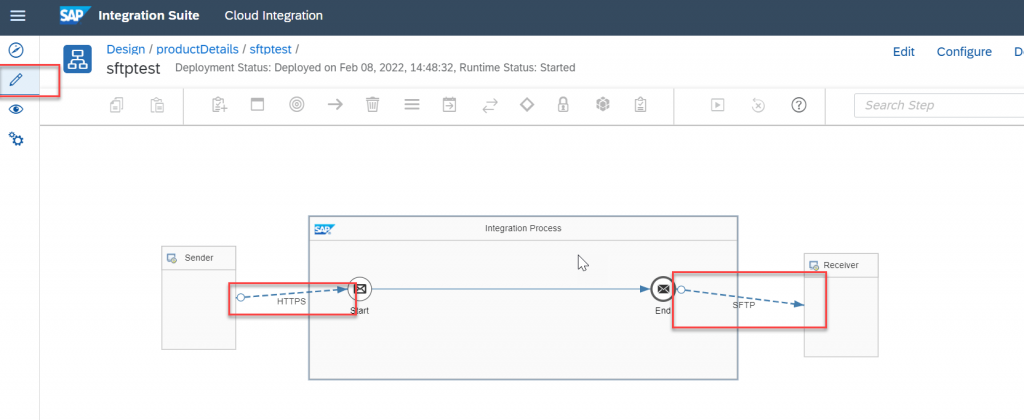Open the Process palette icon
The image size is (1024, 420).
click(258, 105)
